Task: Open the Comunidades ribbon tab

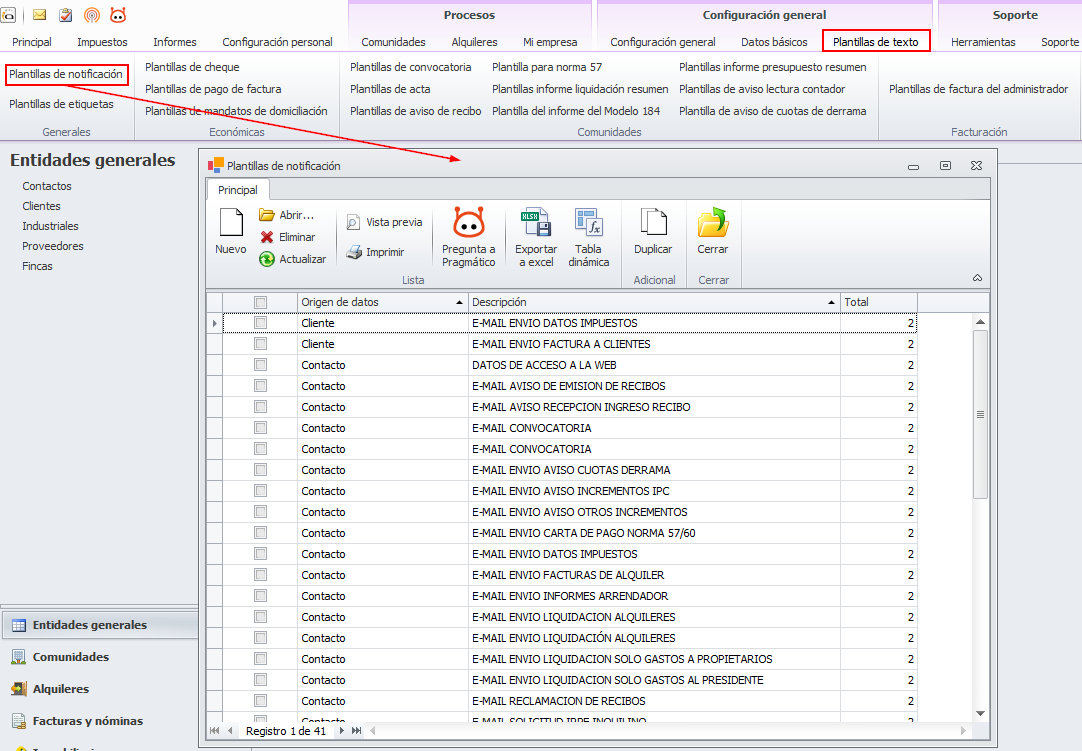Action: point(393,42)
